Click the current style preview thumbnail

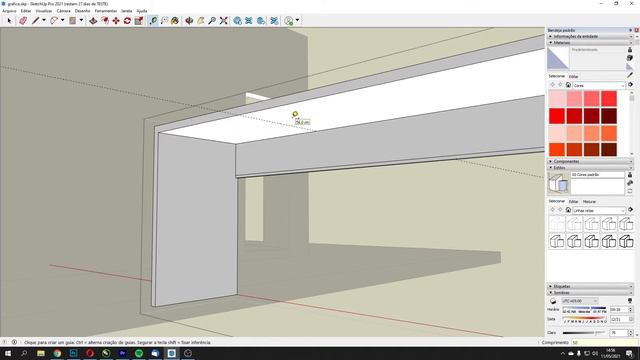[558, 182]
